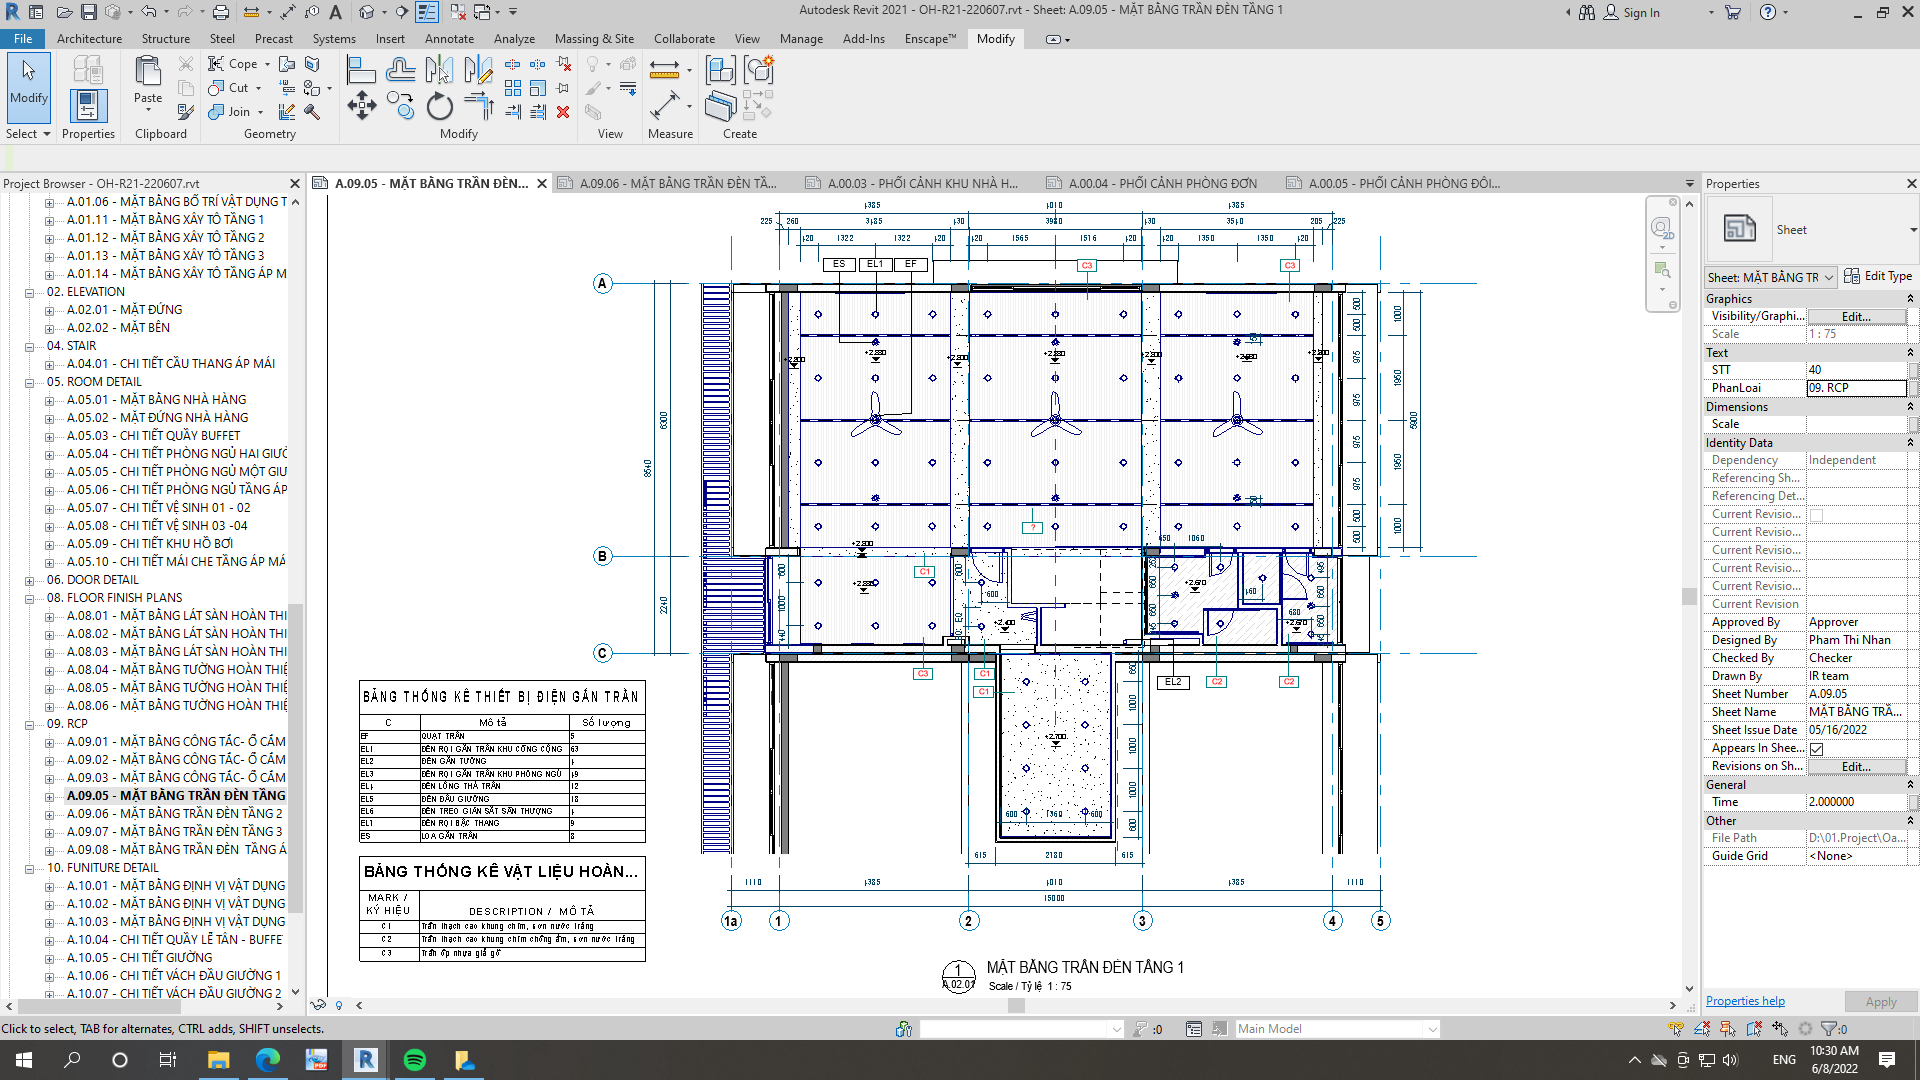Click the Align tool icon

coord(360,70)
